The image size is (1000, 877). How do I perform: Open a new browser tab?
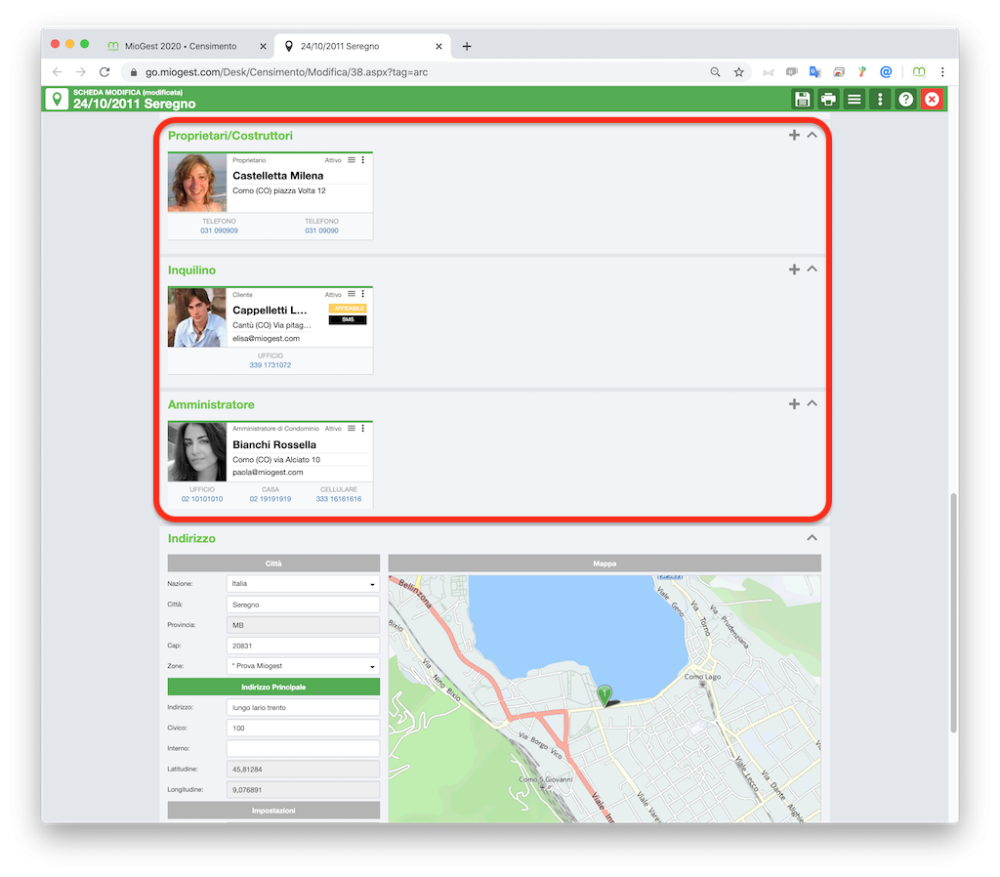[x=467, y=46]
